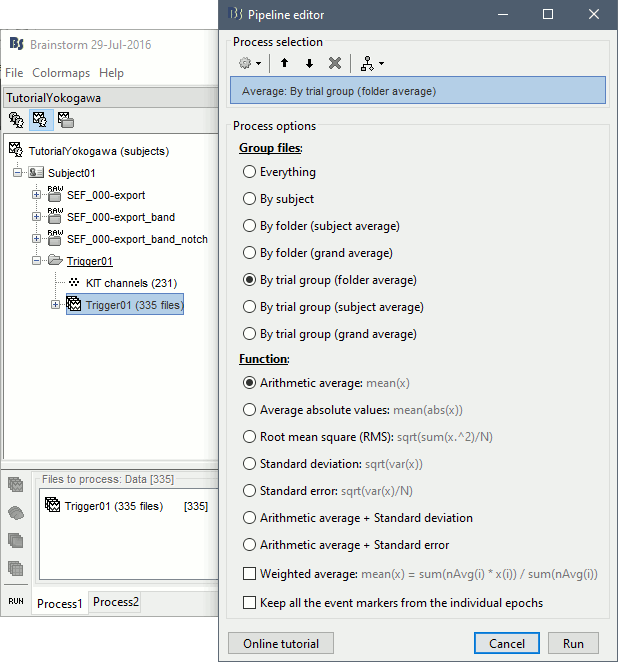
Task: Select the time-frequency process type icon
Action: 16,540
